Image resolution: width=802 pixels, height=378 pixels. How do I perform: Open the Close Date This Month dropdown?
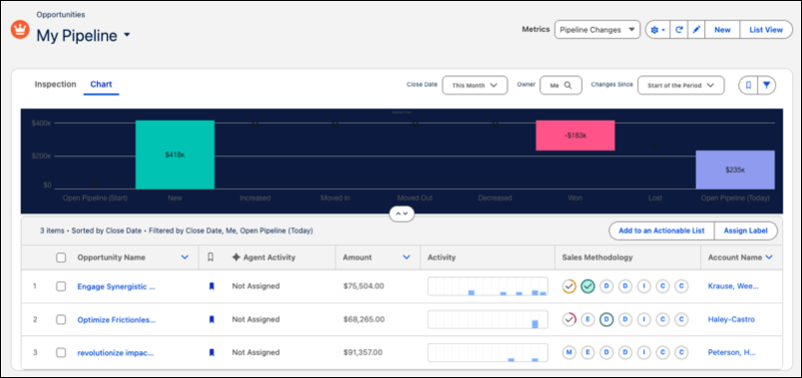point(475,86)
